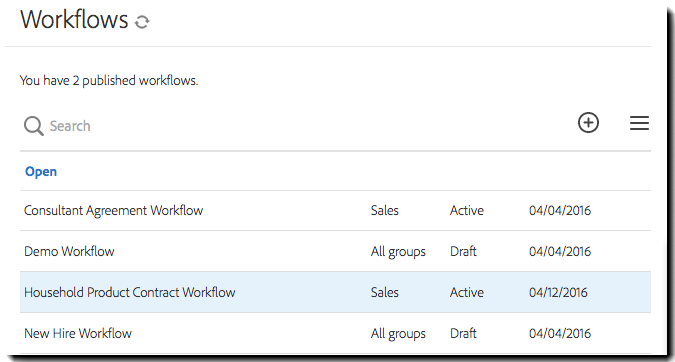Screen dimensions: 675x362
Task: Click the plus icon to create workflow
Action: tap(588, 123)
